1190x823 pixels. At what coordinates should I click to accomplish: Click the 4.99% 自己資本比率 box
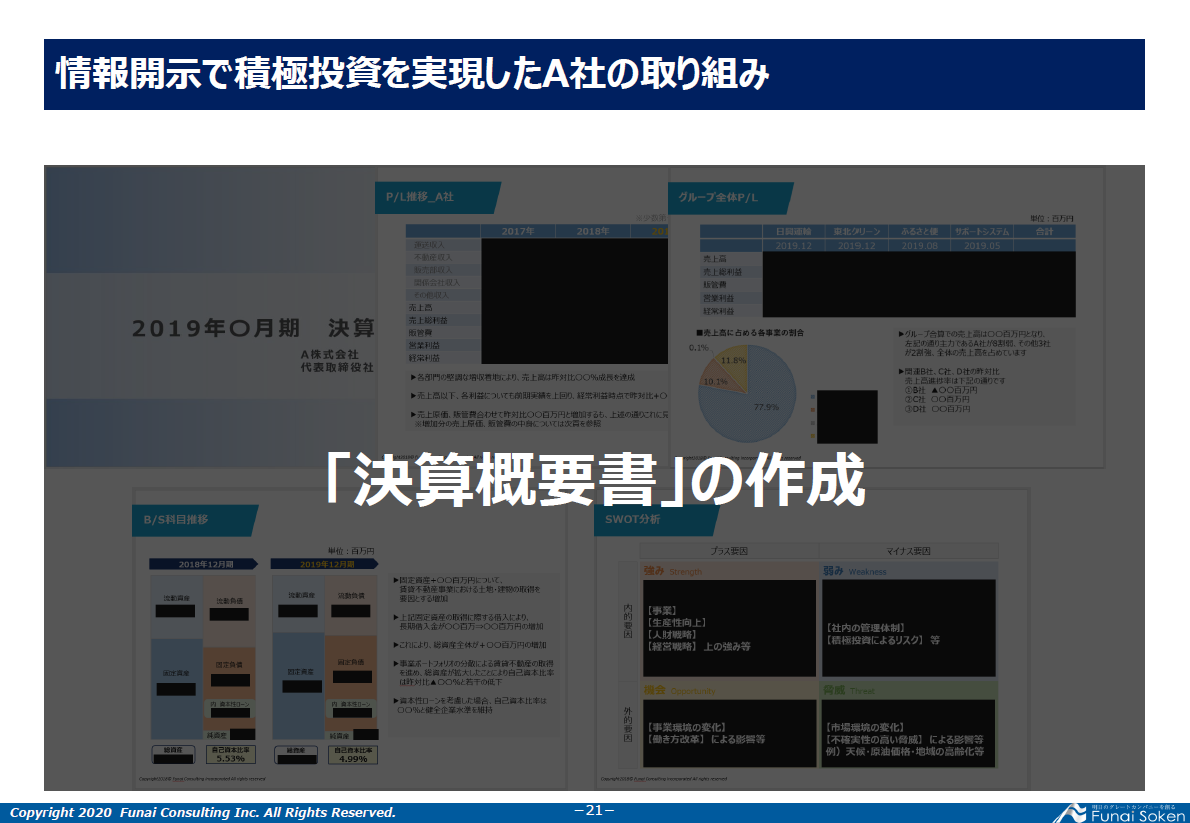(351, 754)
